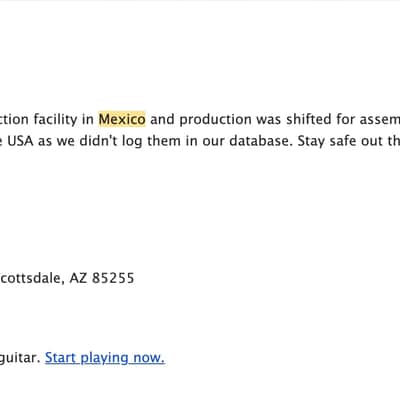Click the word 'guitar.' before the link
The height and width of the screenshot is (400, 400).
click(20, 358)
